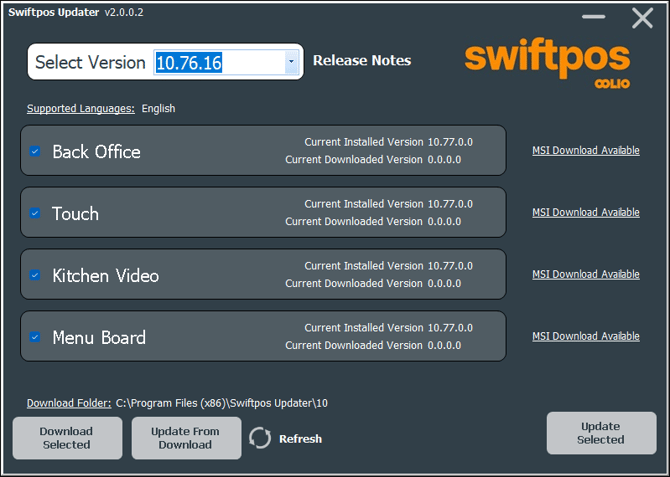This screenshot has width=670, height=477.
Task: Click MSI Download Available for Touch
Action: click(585, 212)
